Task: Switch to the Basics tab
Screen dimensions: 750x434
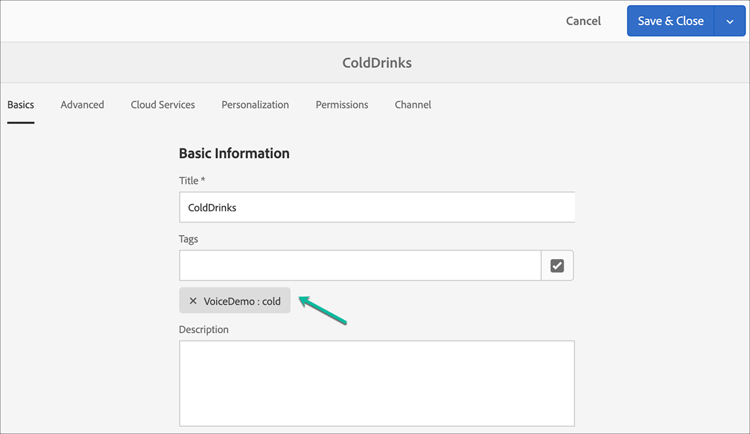Action: tap(20, 104)
